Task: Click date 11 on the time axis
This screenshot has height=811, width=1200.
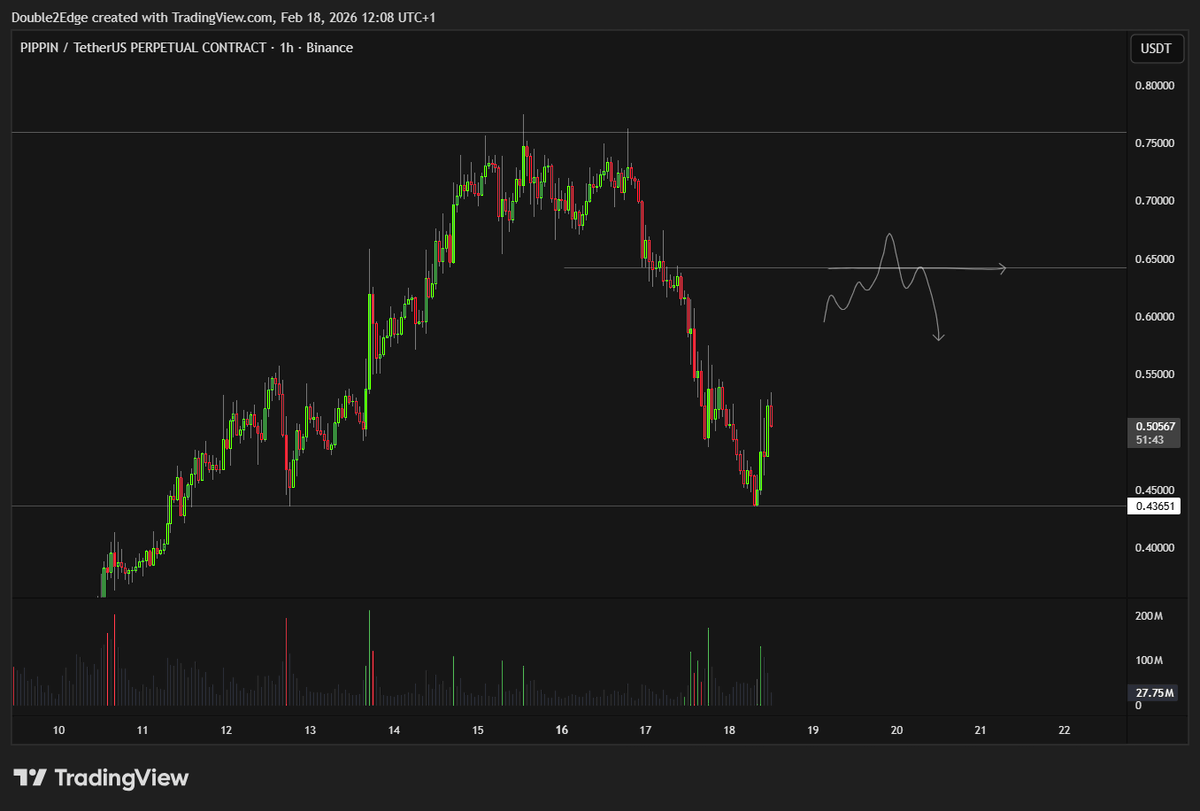Action: pyautogui.click(x=143, y=730)
